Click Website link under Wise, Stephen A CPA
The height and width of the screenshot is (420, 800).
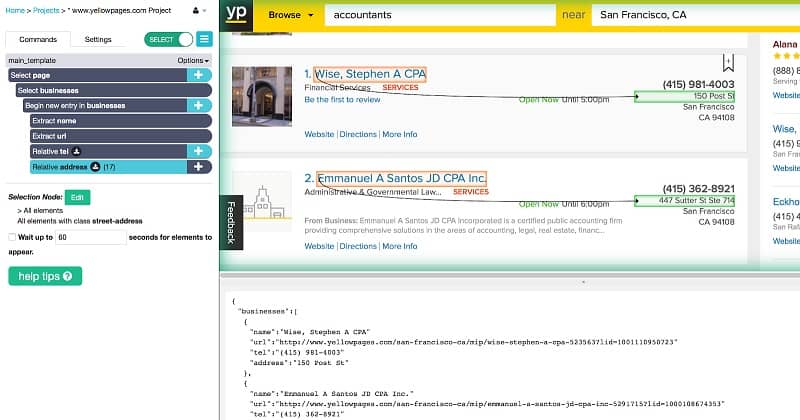pos(319,134)
